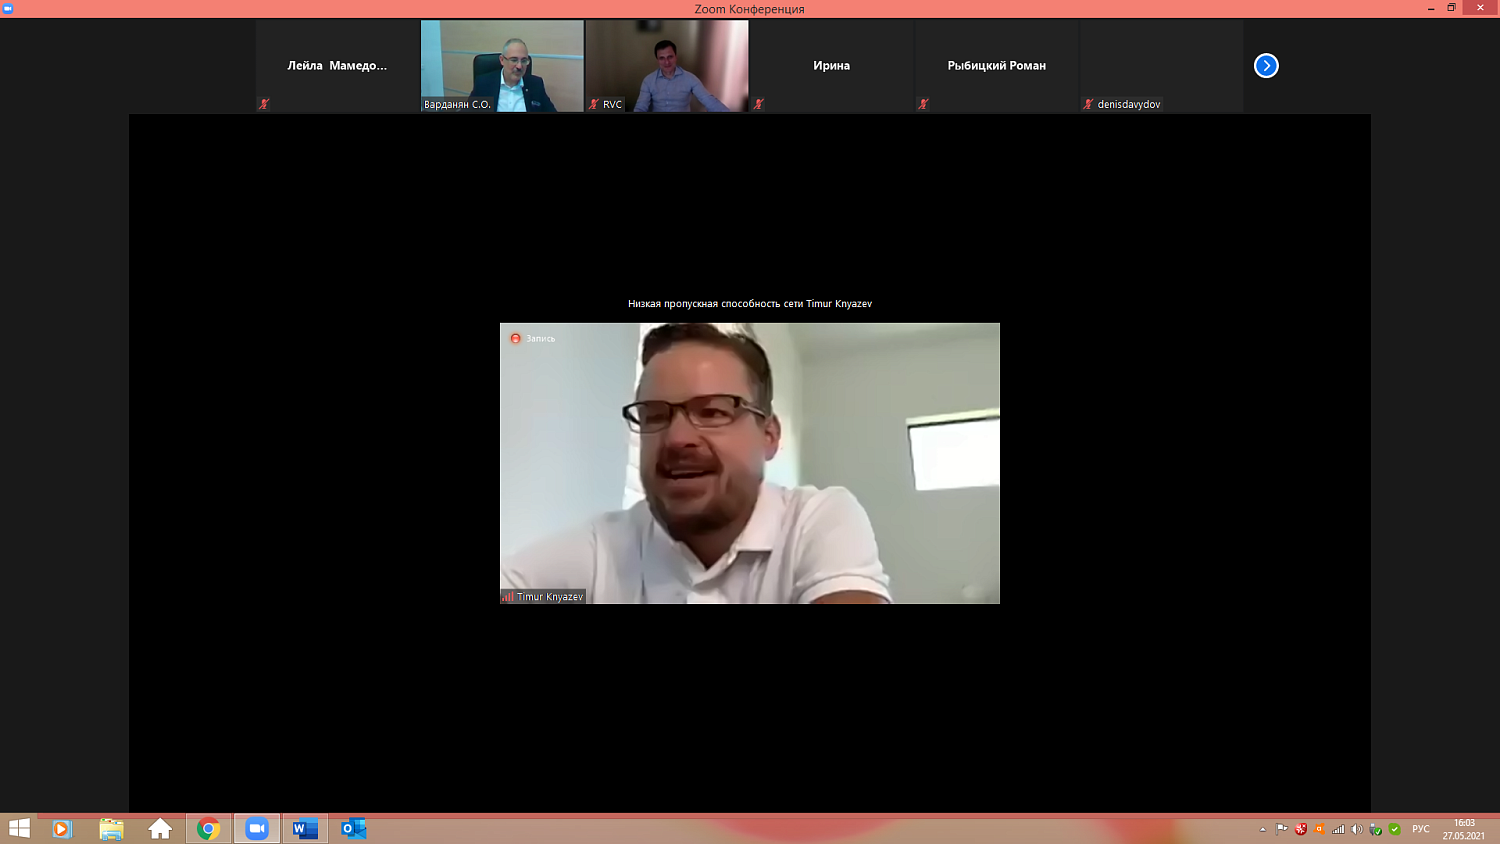This screenshot has height=844, width=1500.
Task: Open the РУС input language switcher
Action: click(x=1420, y=829)
